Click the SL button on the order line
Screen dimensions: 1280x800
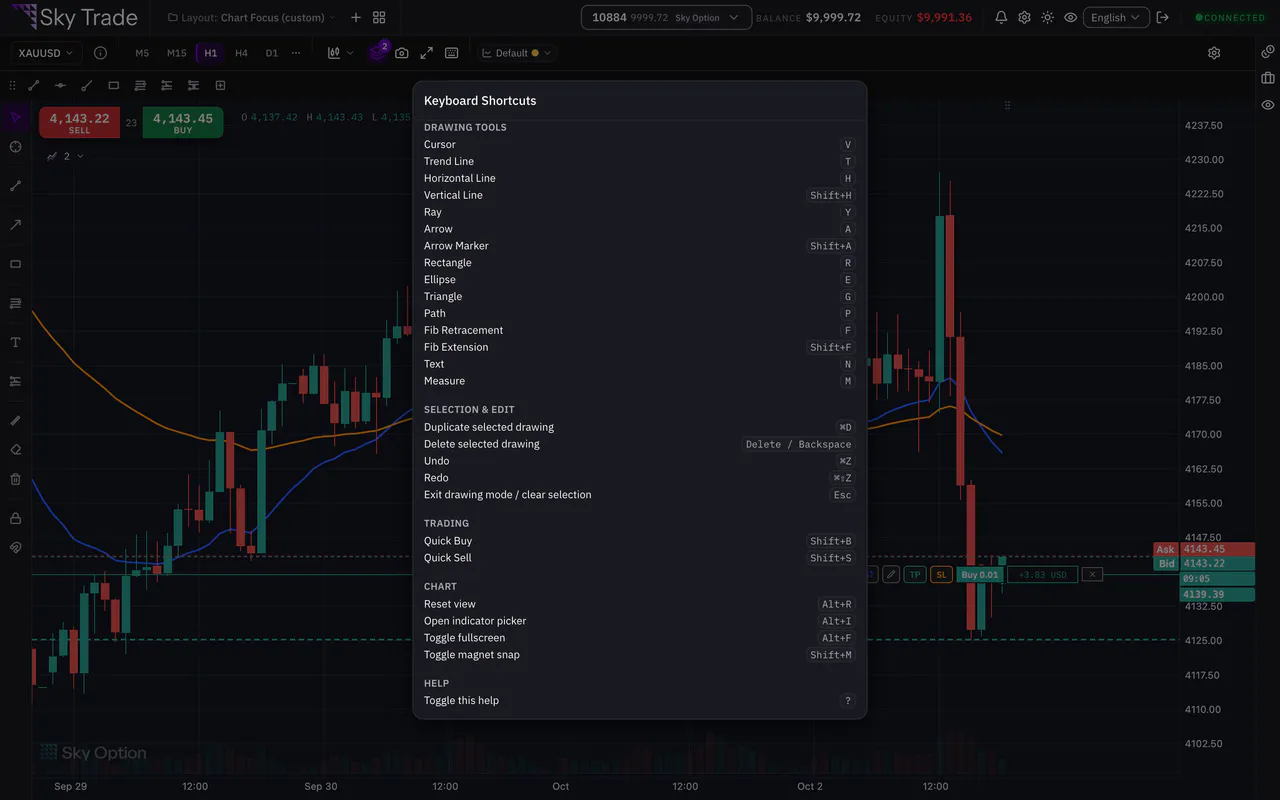[941, 574]
